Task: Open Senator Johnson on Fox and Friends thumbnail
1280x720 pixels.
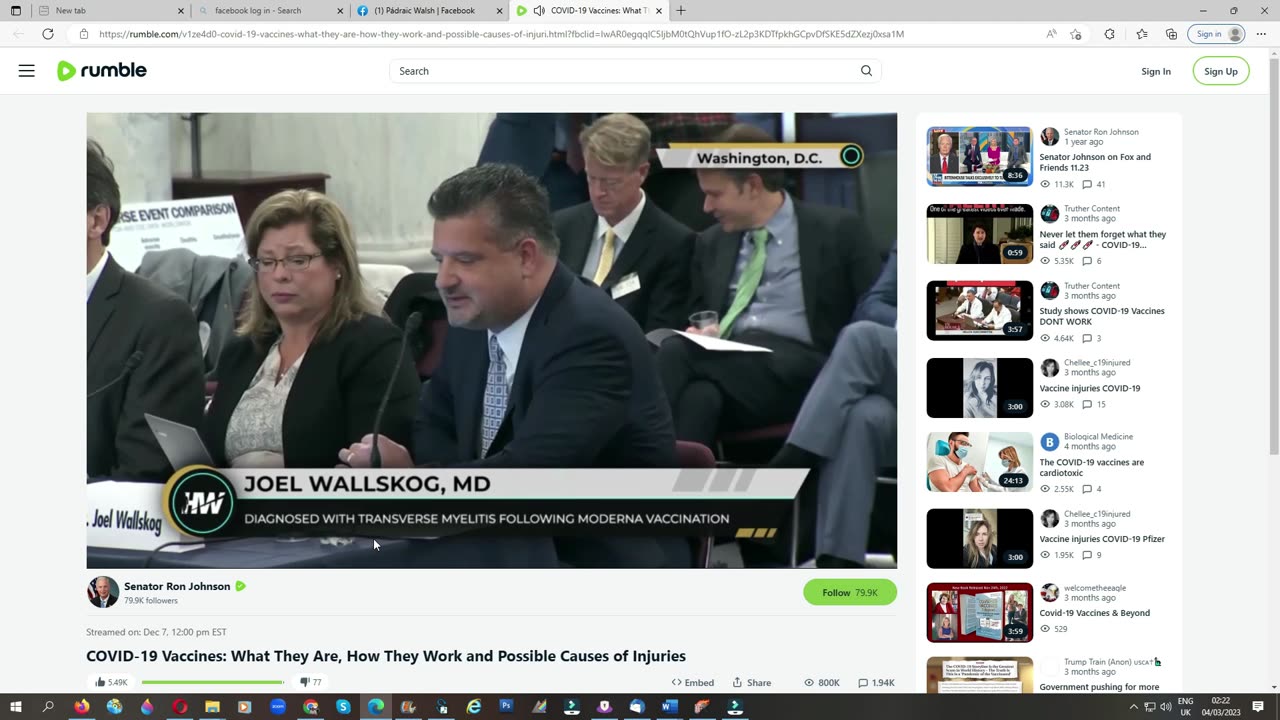Action: point(979,156)
